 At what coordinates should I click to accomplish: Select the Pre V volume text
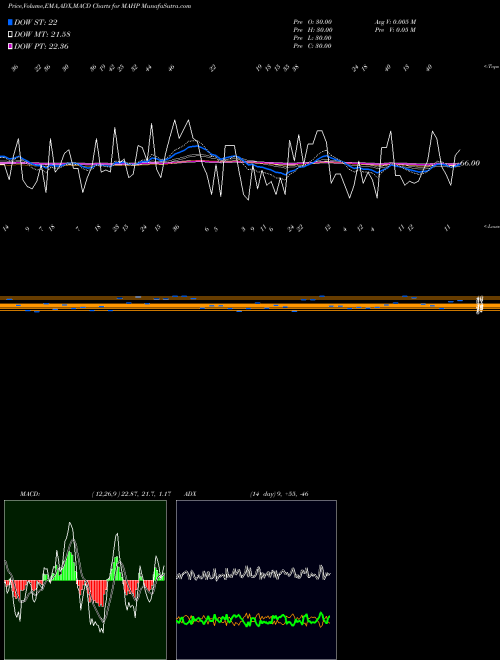click(395, 30)
